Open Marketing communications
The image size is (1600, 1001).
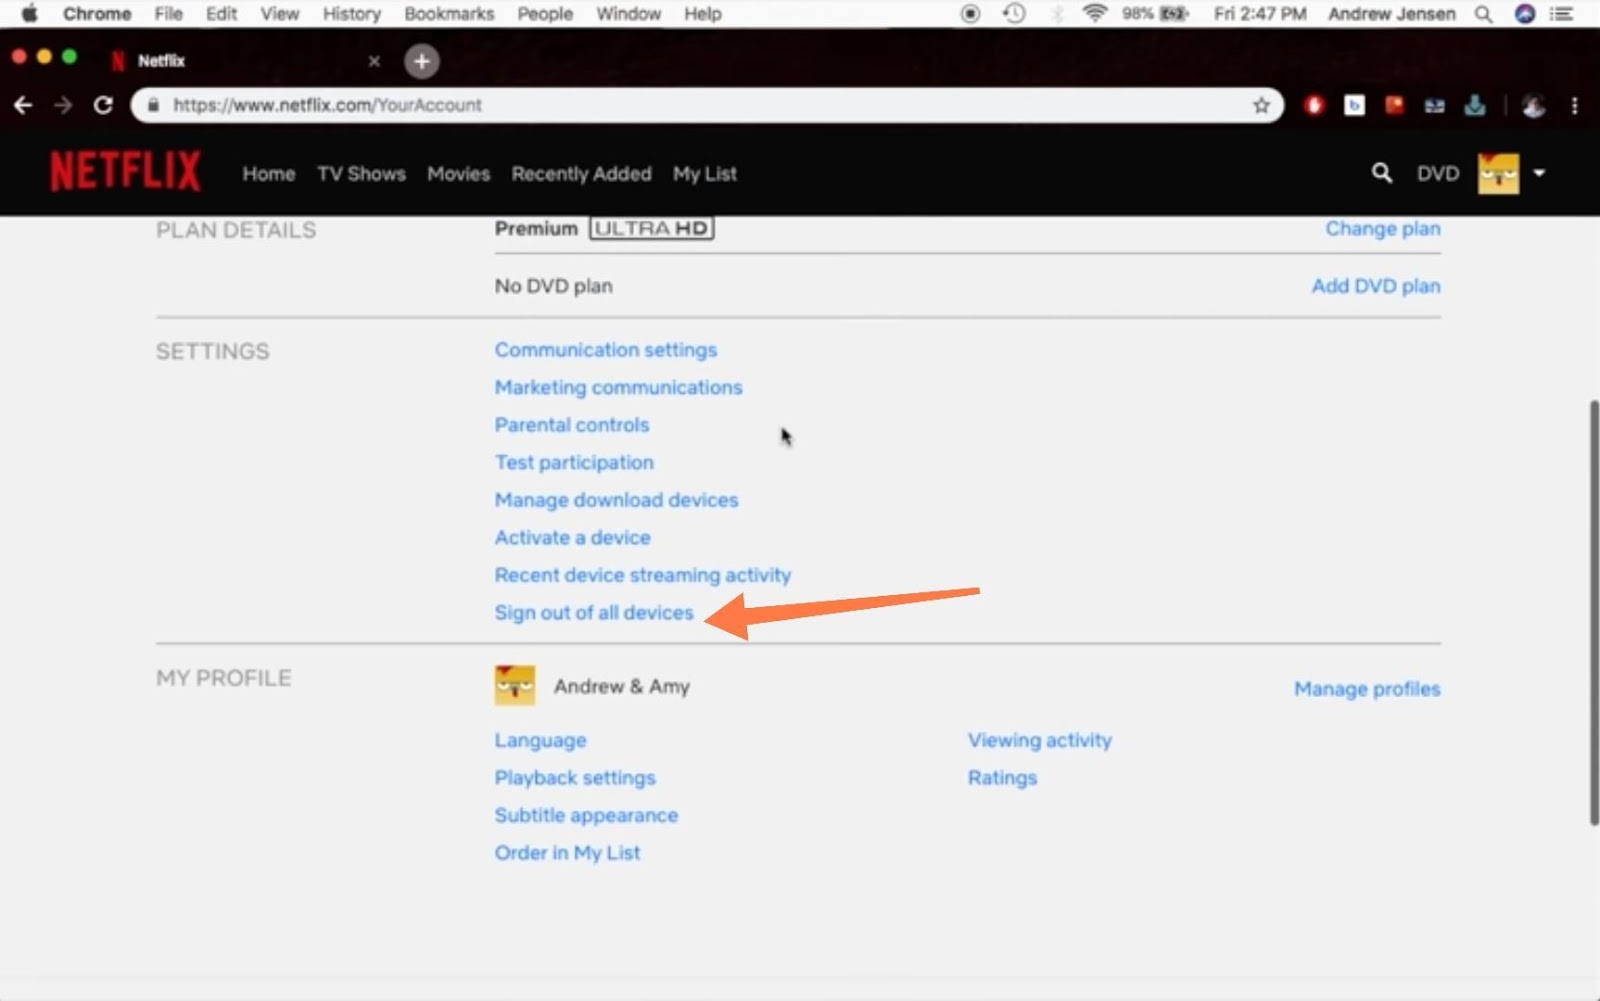tap(618, 387)
